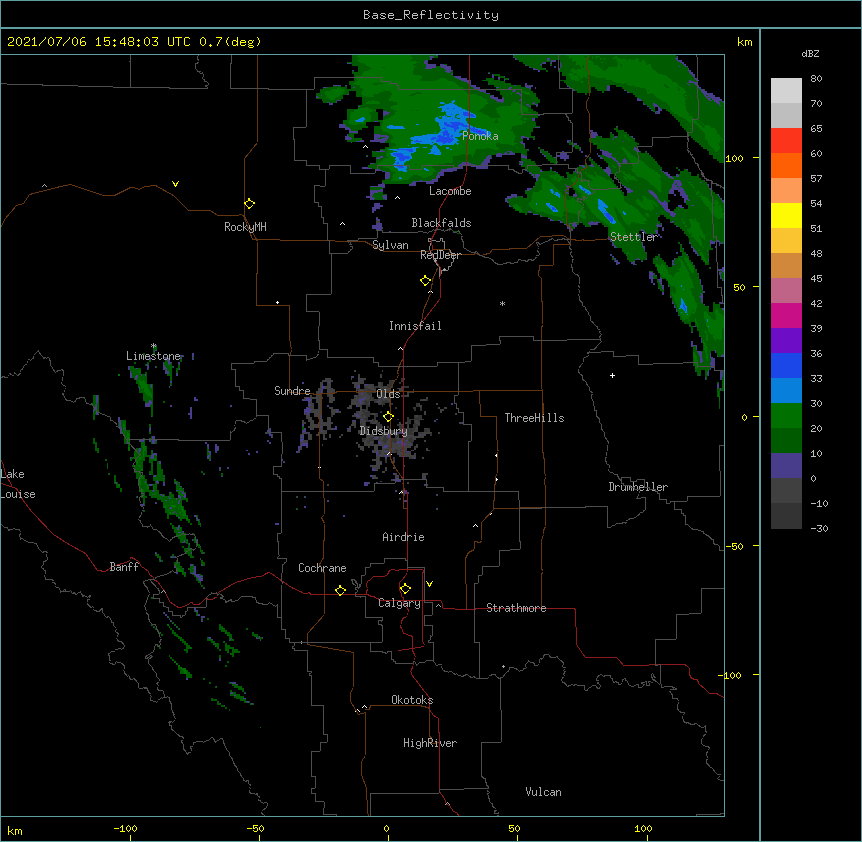Click the km unit label at top right

pyautogui.click(x=745, y=42)
